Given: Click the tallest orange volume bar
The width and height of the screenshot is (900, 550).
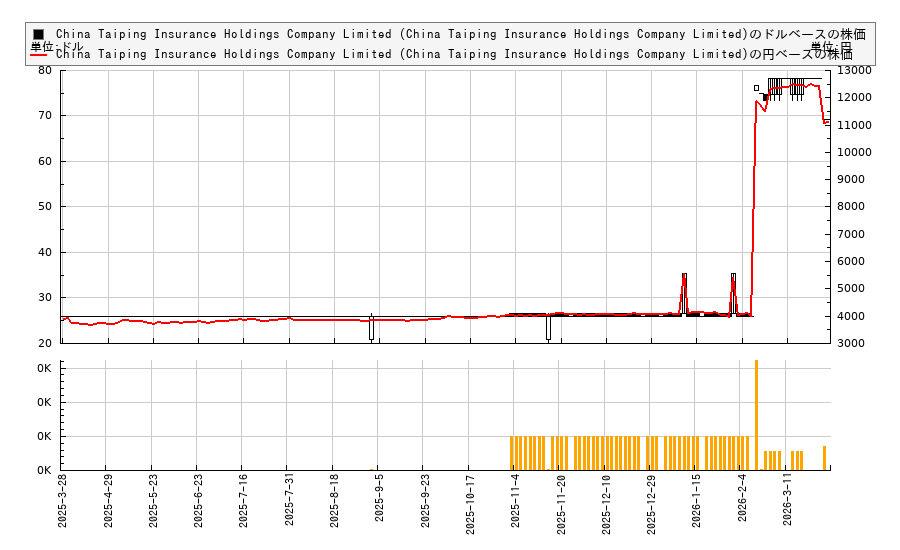Looking at the screenshot, I should pos(757,415).
